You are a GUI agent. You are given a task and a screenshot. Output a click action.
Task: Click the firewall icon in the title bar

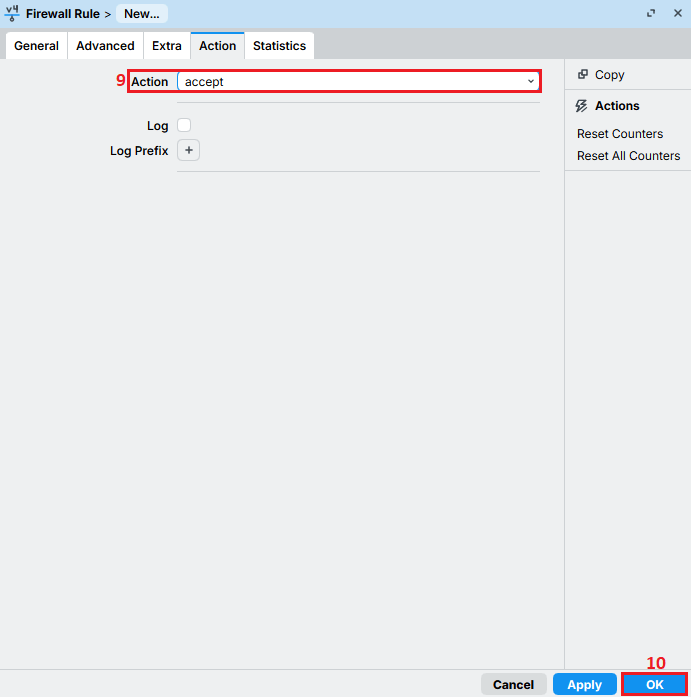point(12,13)
